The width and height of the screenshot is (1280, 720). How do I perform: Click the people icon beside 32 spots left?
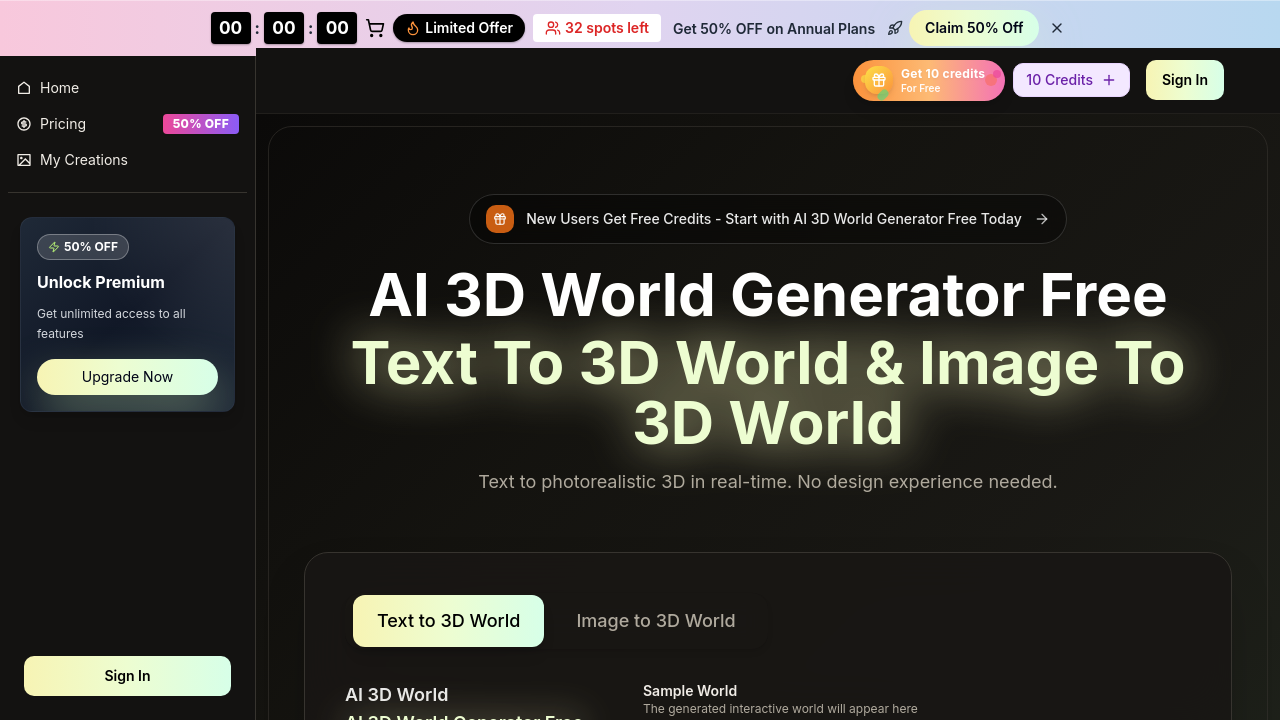[552, 28]
